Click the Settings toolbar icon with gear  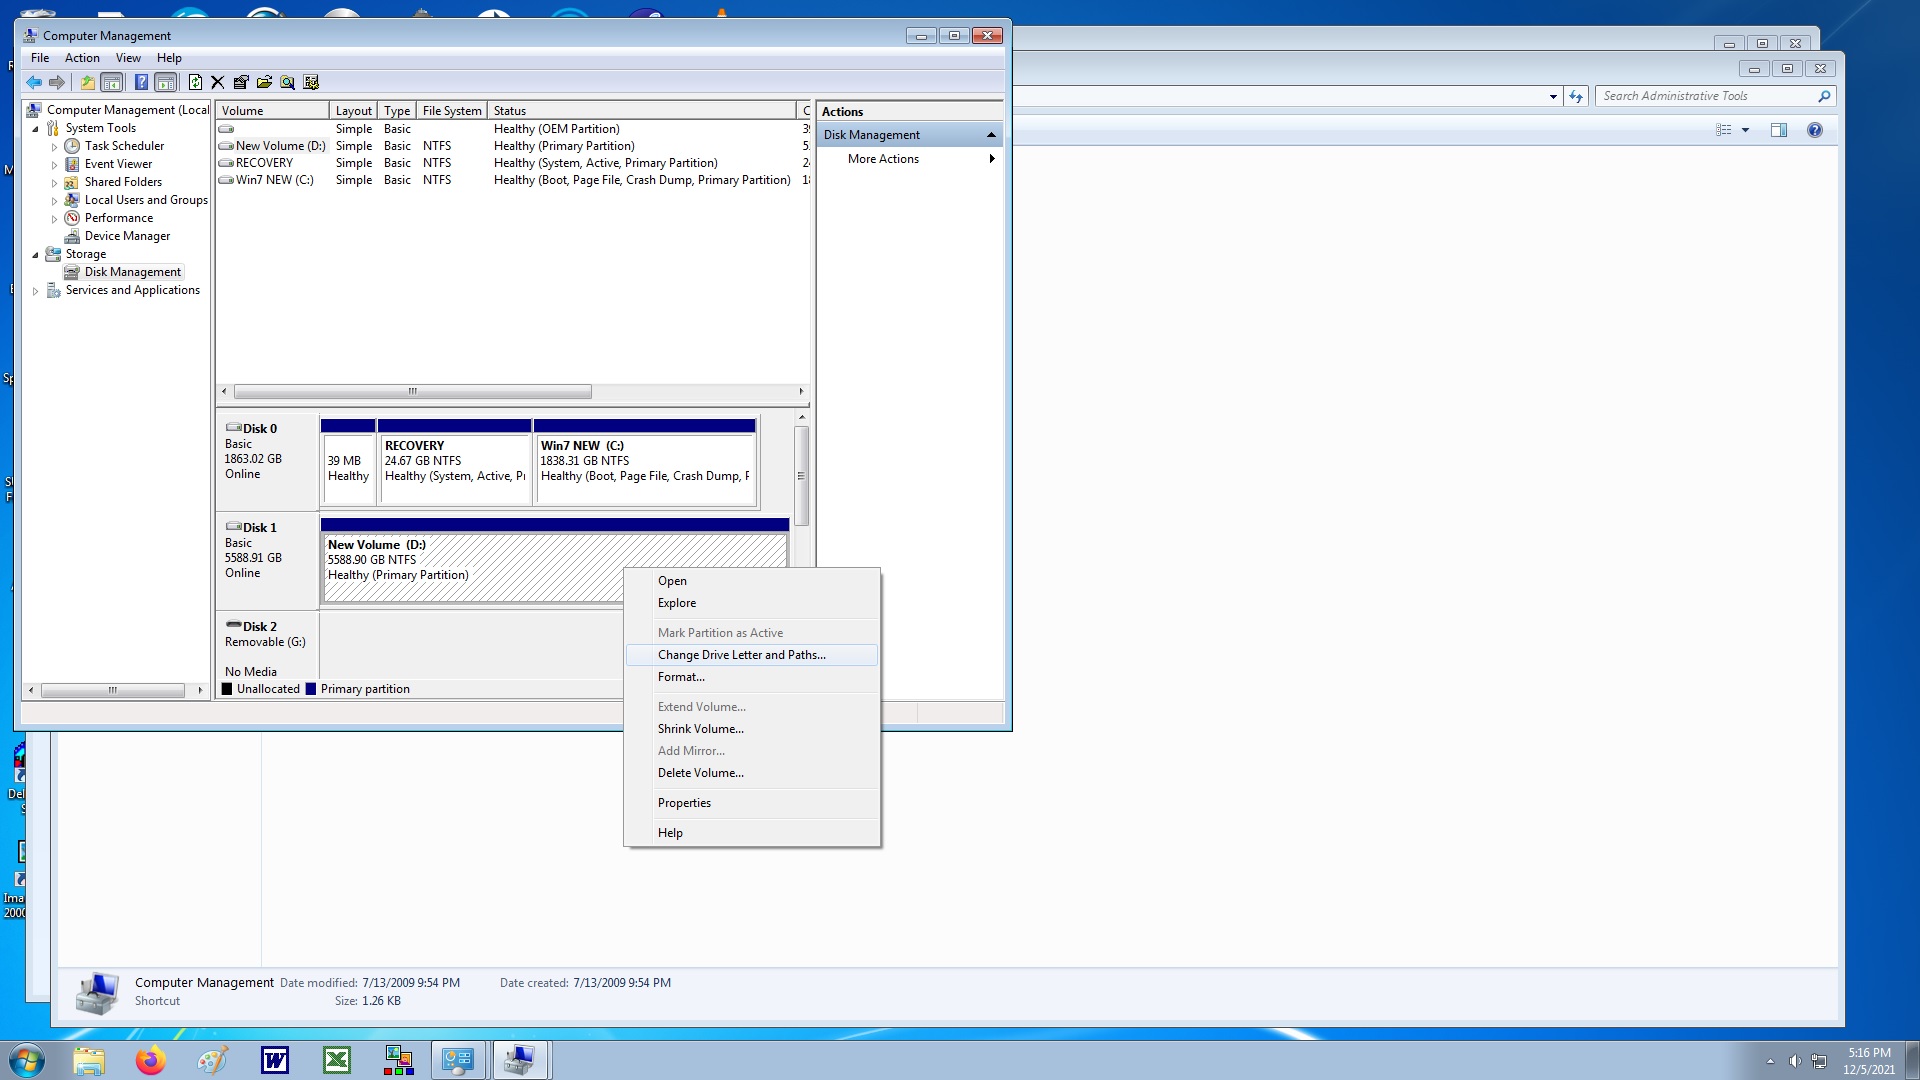[x=311, y=82]
